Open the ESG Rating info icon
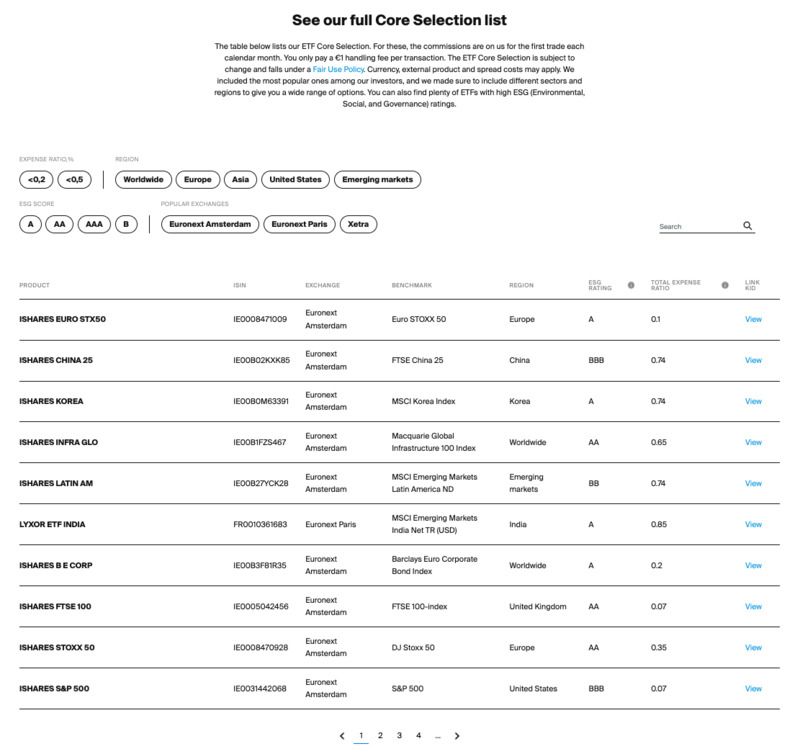 click(x=631, y=285)
